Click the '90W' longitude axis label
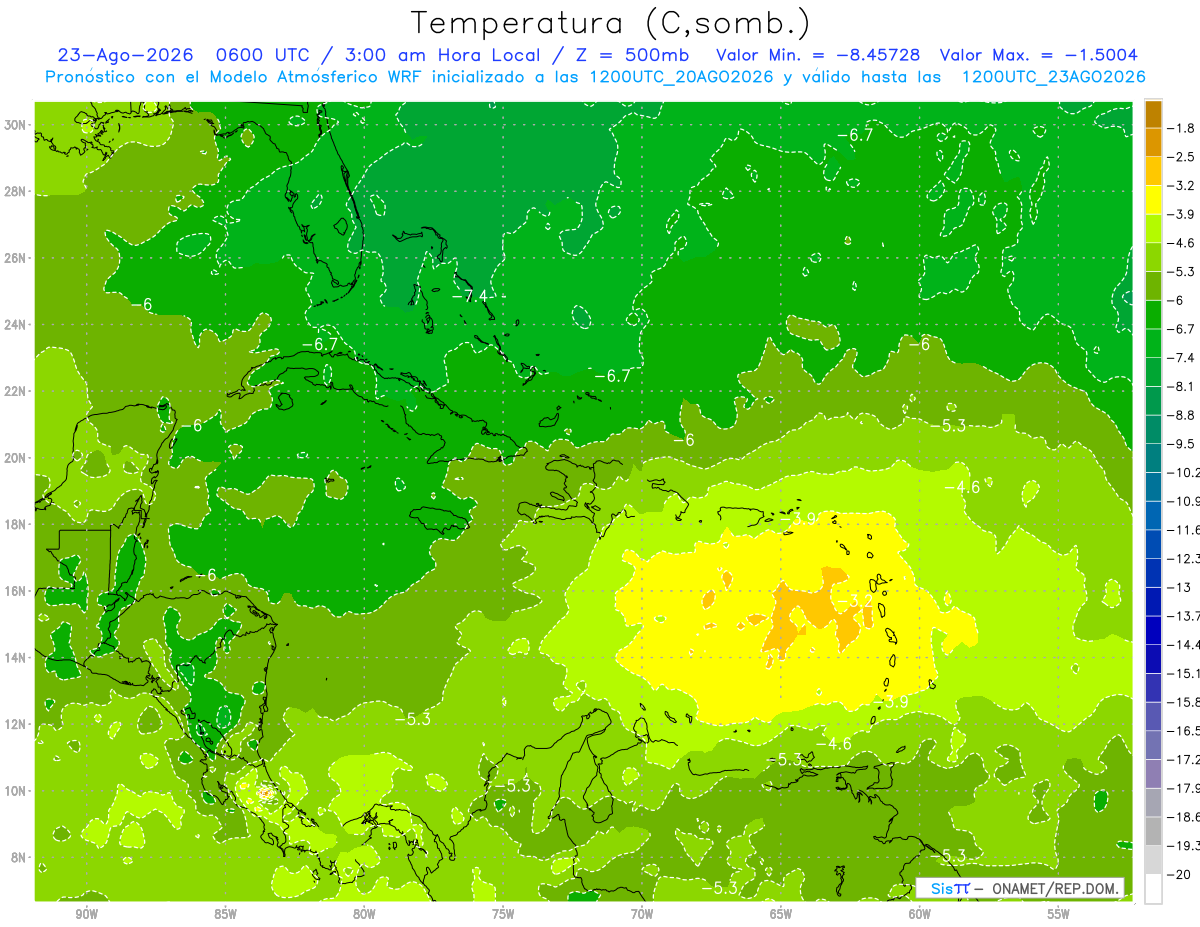Image resolution: width=1200 pixels, height=927 pixels. [x=86, y=915]
